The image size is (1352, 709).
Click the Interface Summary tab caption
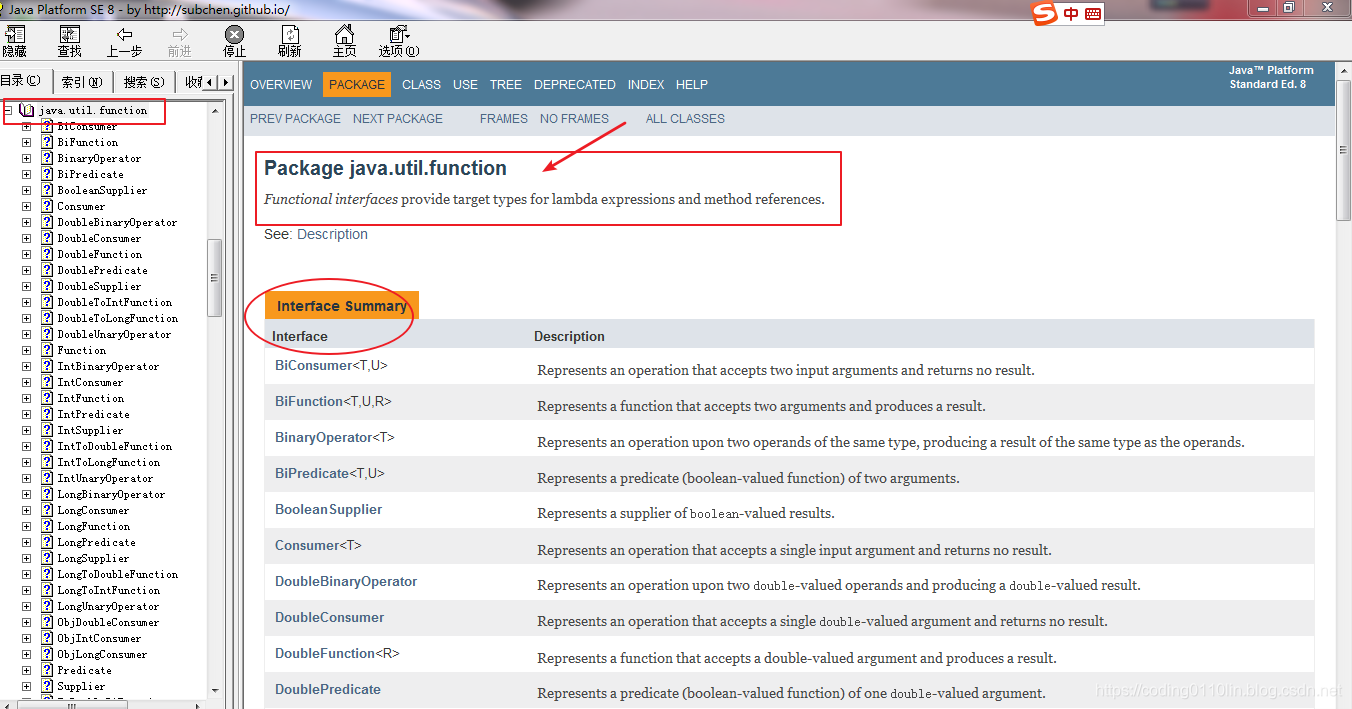point(342,306)
